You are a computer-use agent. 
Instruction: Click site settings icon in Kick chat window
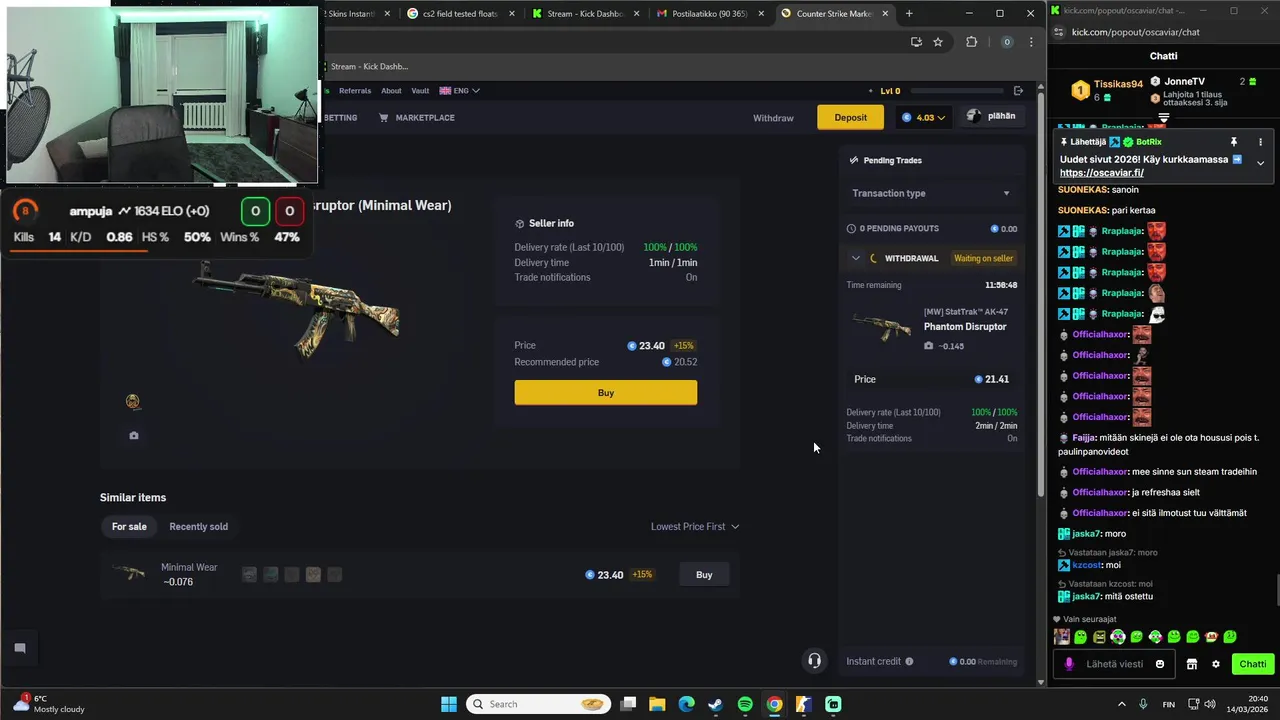point(1059,32)
